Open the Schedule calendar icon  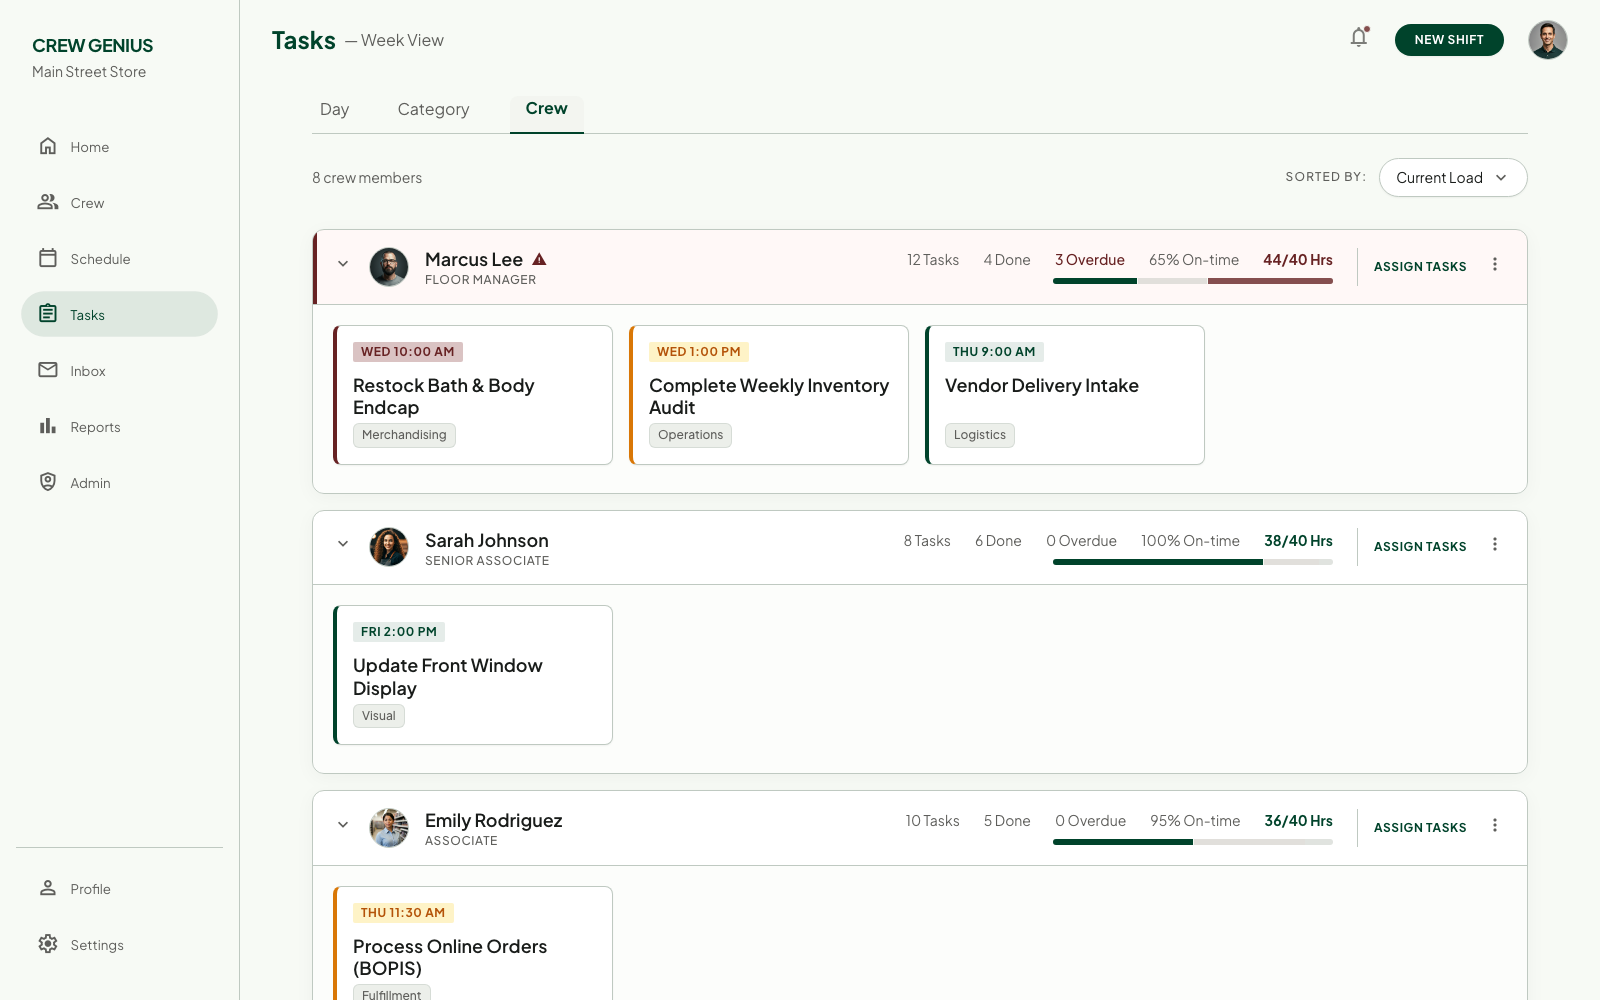pyautogui.click(x=48, y=258)
